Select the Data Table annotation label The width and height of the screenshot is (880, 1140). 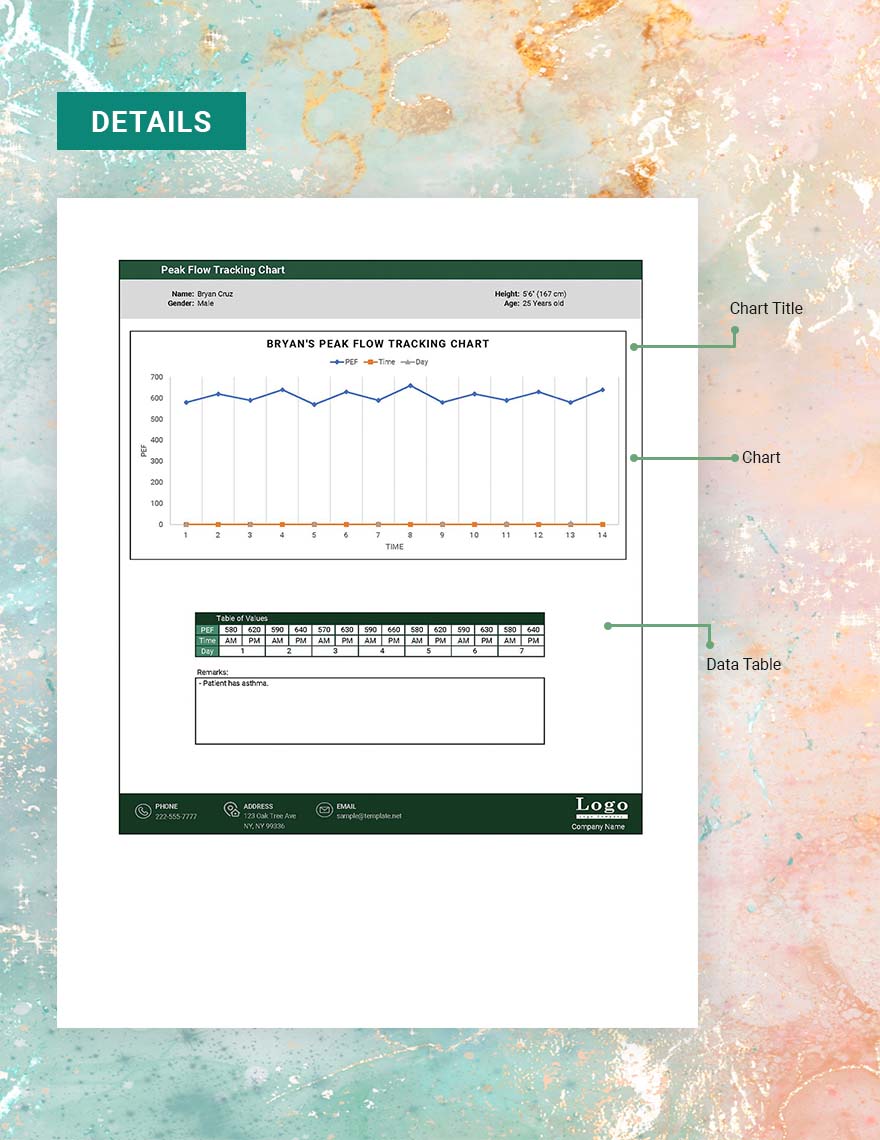(743, 664)
